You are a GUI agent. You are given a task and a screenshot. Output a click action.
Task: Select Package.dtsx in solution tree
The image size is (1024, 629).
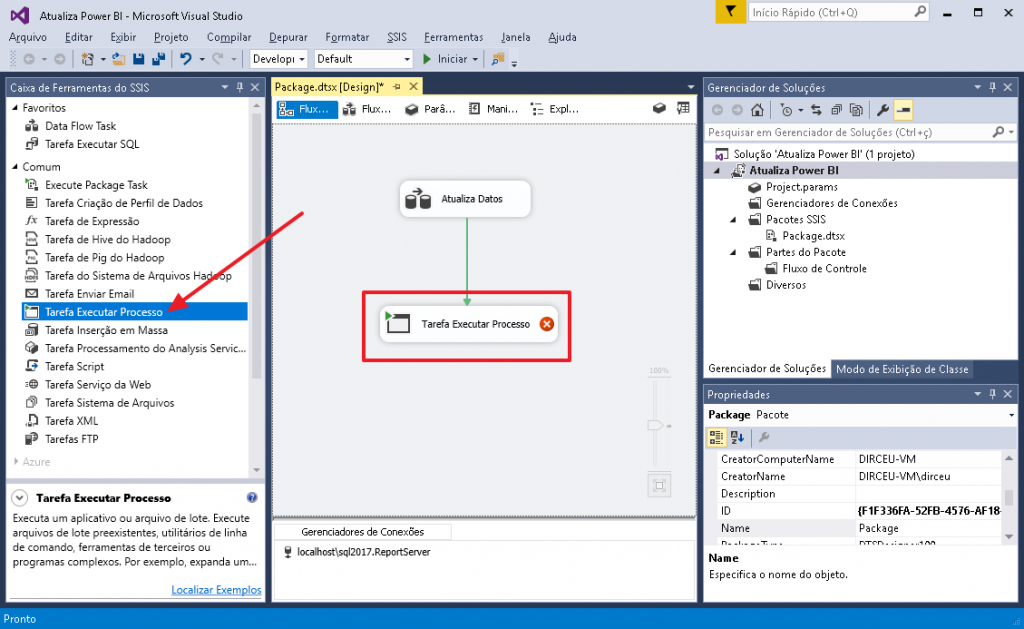(x=813, y=236)
